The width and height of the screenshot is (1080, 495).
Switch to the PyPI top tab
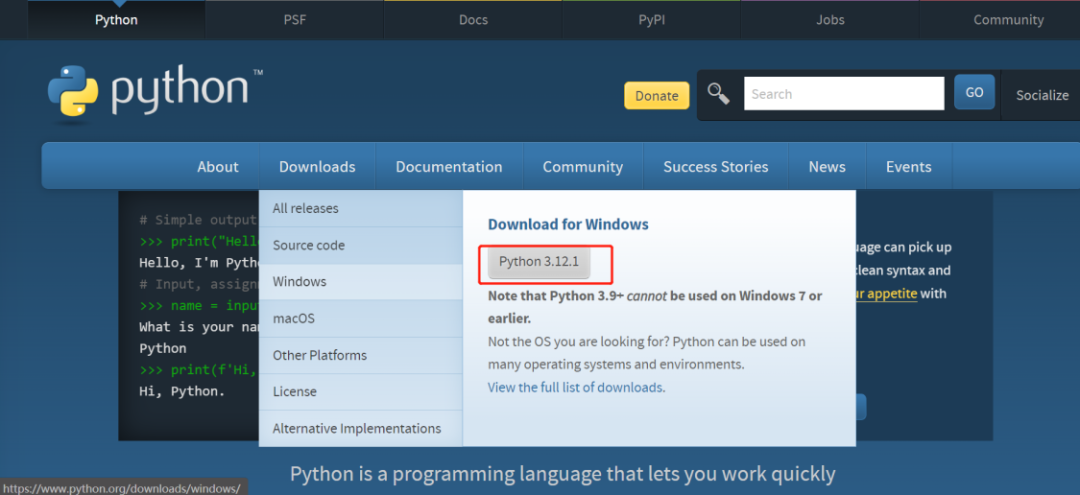(x=651, y=19)
